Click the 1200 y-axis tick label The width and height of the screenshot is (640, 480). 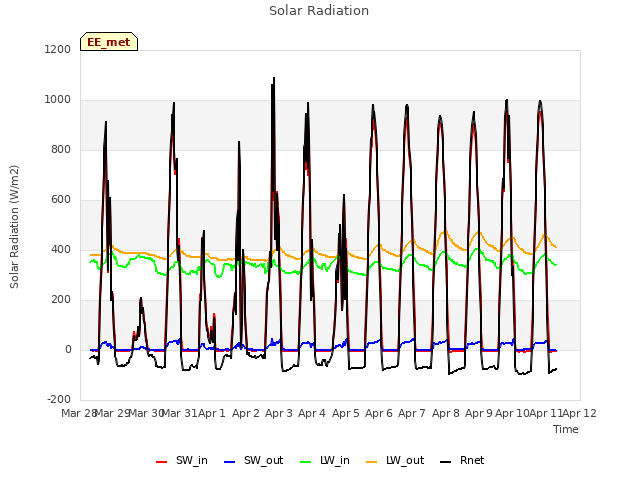click(58, 49)
